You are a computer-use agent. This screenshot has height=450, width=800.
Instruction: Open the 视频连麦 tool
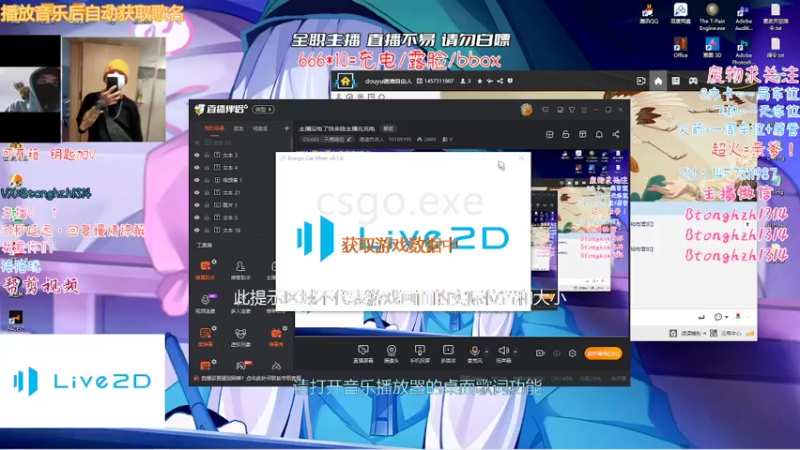click(x=206, y=303)
